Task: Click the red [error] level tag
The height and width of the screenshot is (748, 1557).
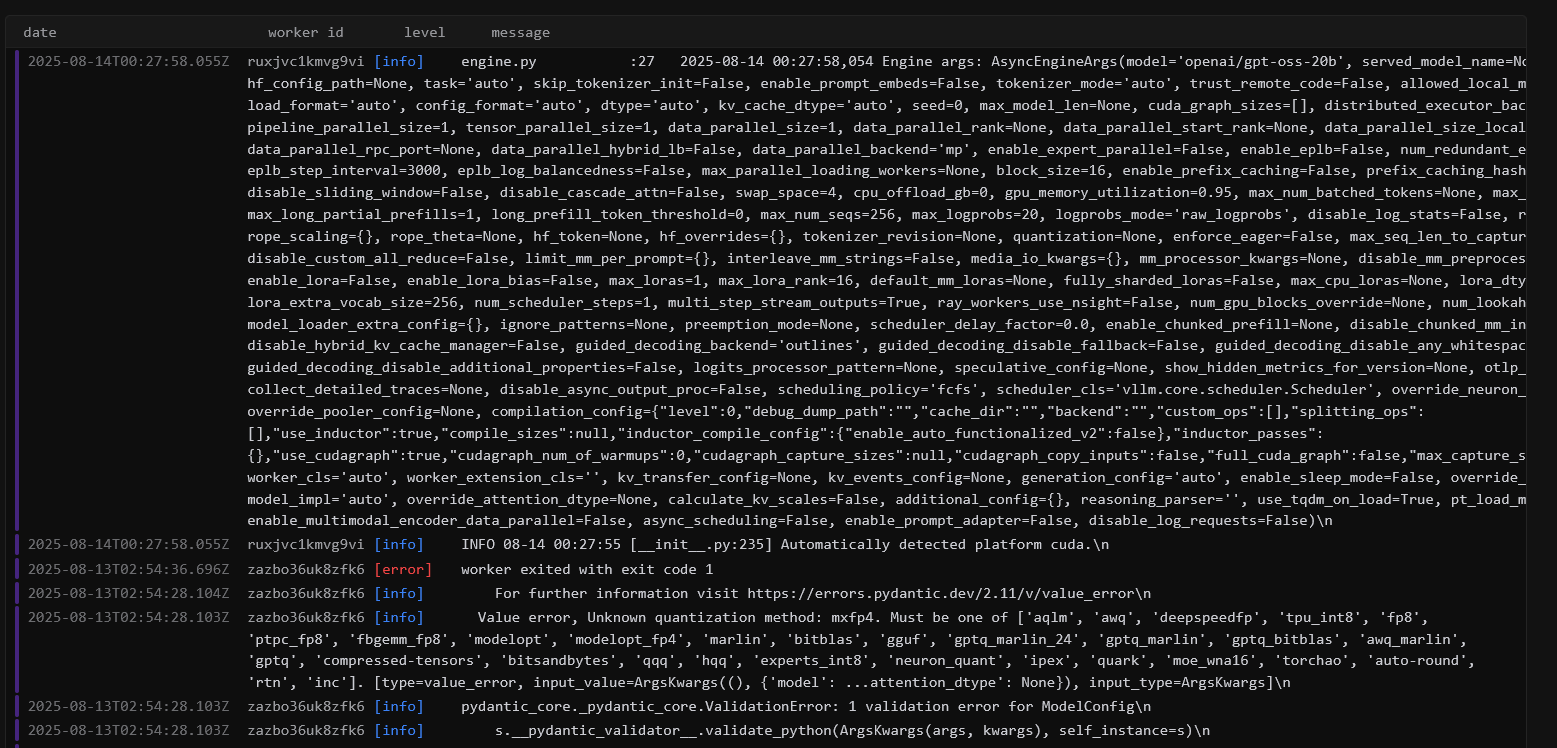Action: [403, 569]
